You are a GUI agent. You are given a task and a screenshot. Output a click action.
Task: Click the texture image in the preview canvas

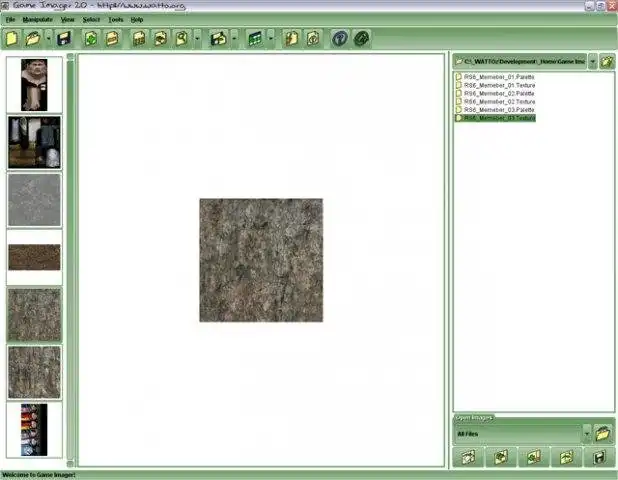tap(261, 260)
